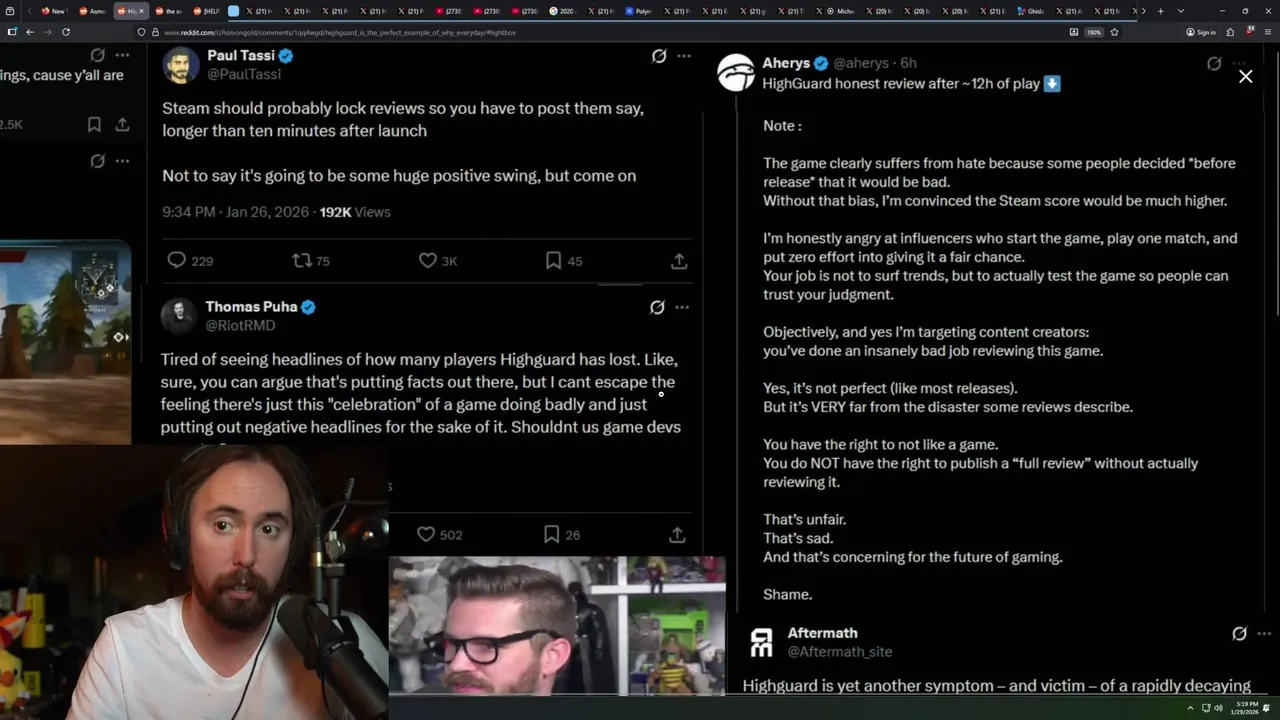The width and height of the screenshot is (1280, 720).
Task: Open Grok icon on Aherys tweet
Action: (1214, 63)
